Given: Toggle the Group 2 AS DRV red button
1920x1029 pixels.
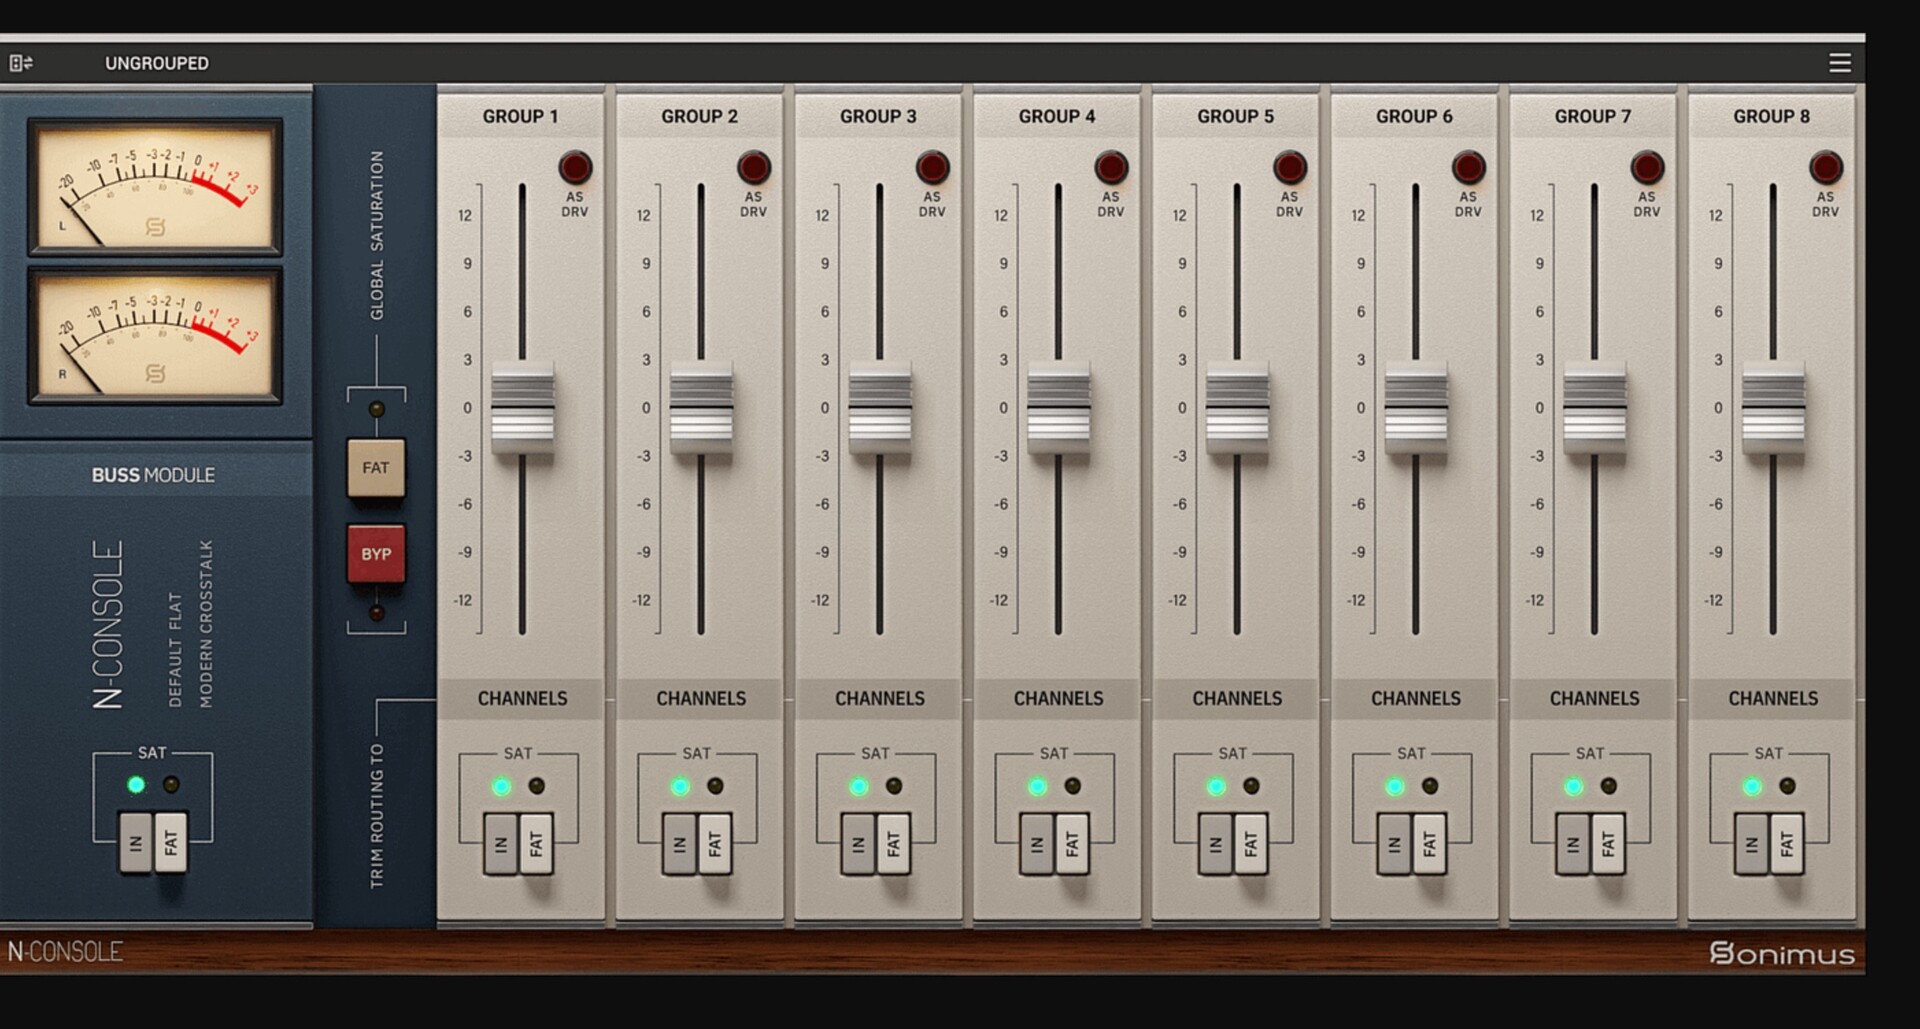Looking at the screenshot, I should [754, 167].
